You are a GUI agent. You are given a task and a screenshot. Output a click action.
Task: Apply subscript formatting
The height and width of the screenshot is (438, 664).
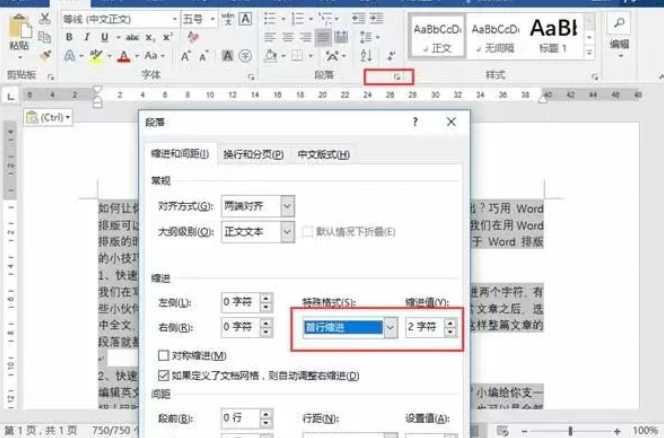tap(150, 37)
